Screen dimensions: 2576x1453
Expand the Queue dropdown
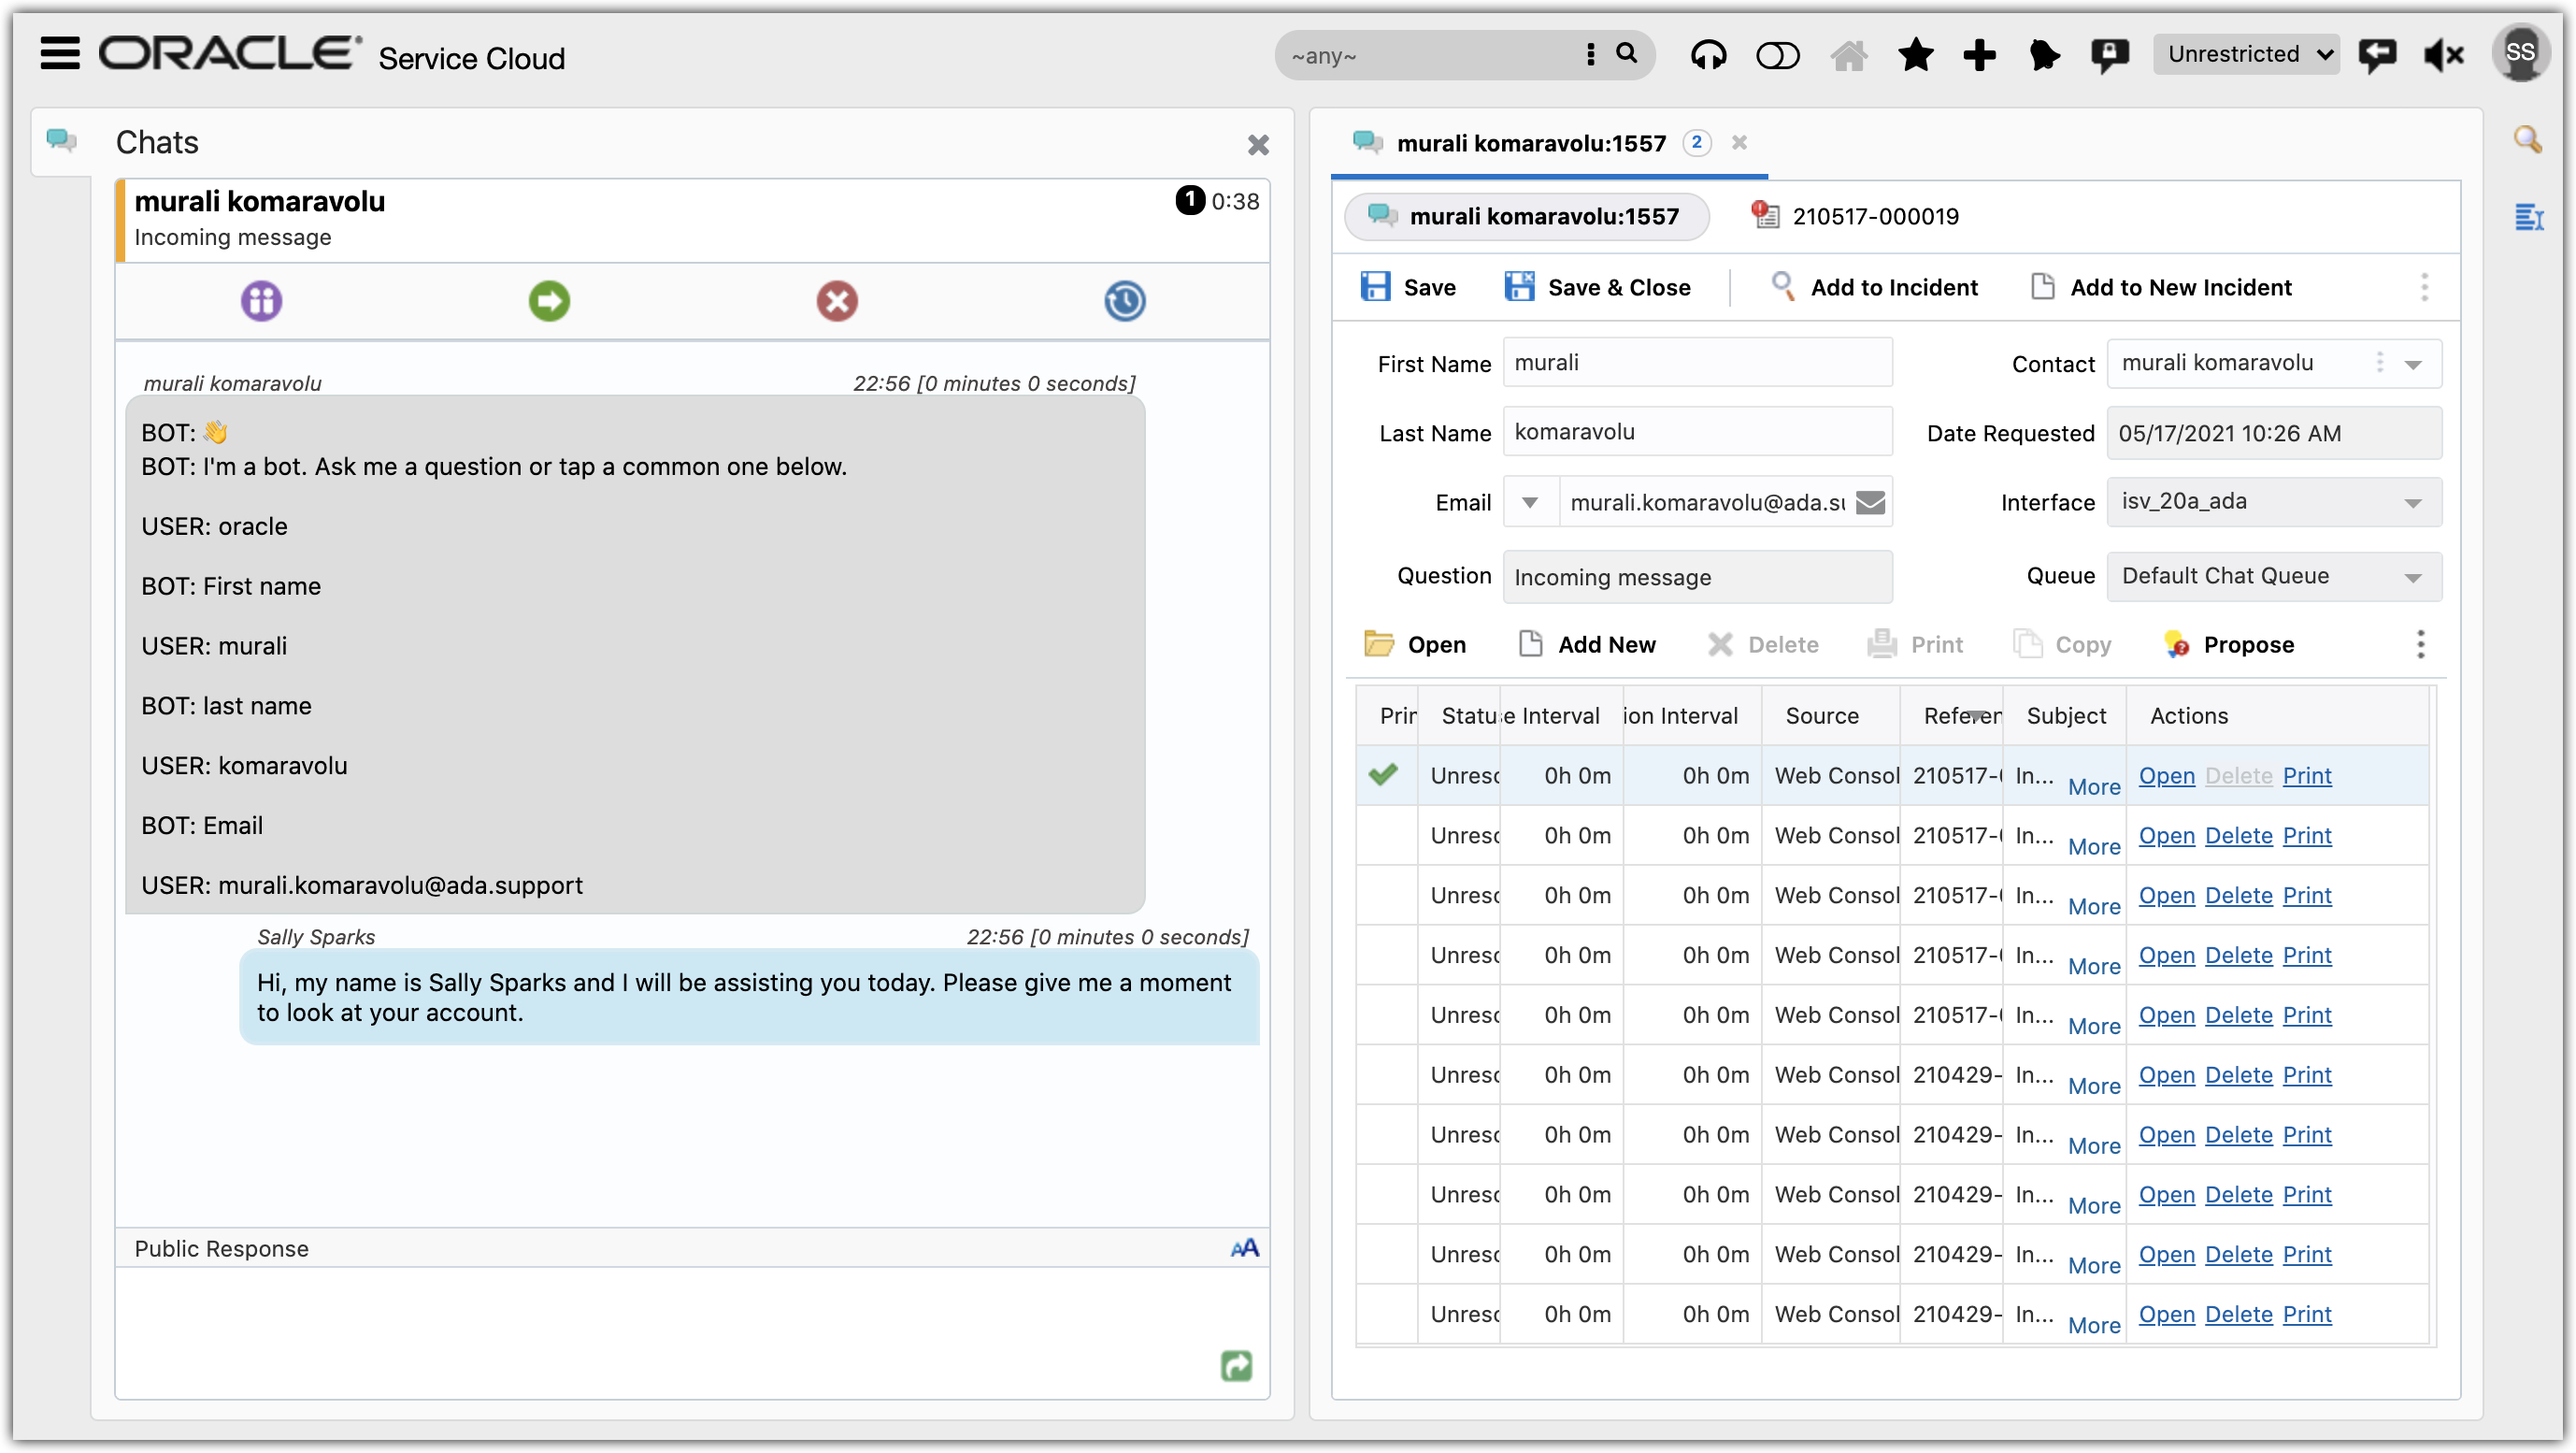[x=2412, y=577]
